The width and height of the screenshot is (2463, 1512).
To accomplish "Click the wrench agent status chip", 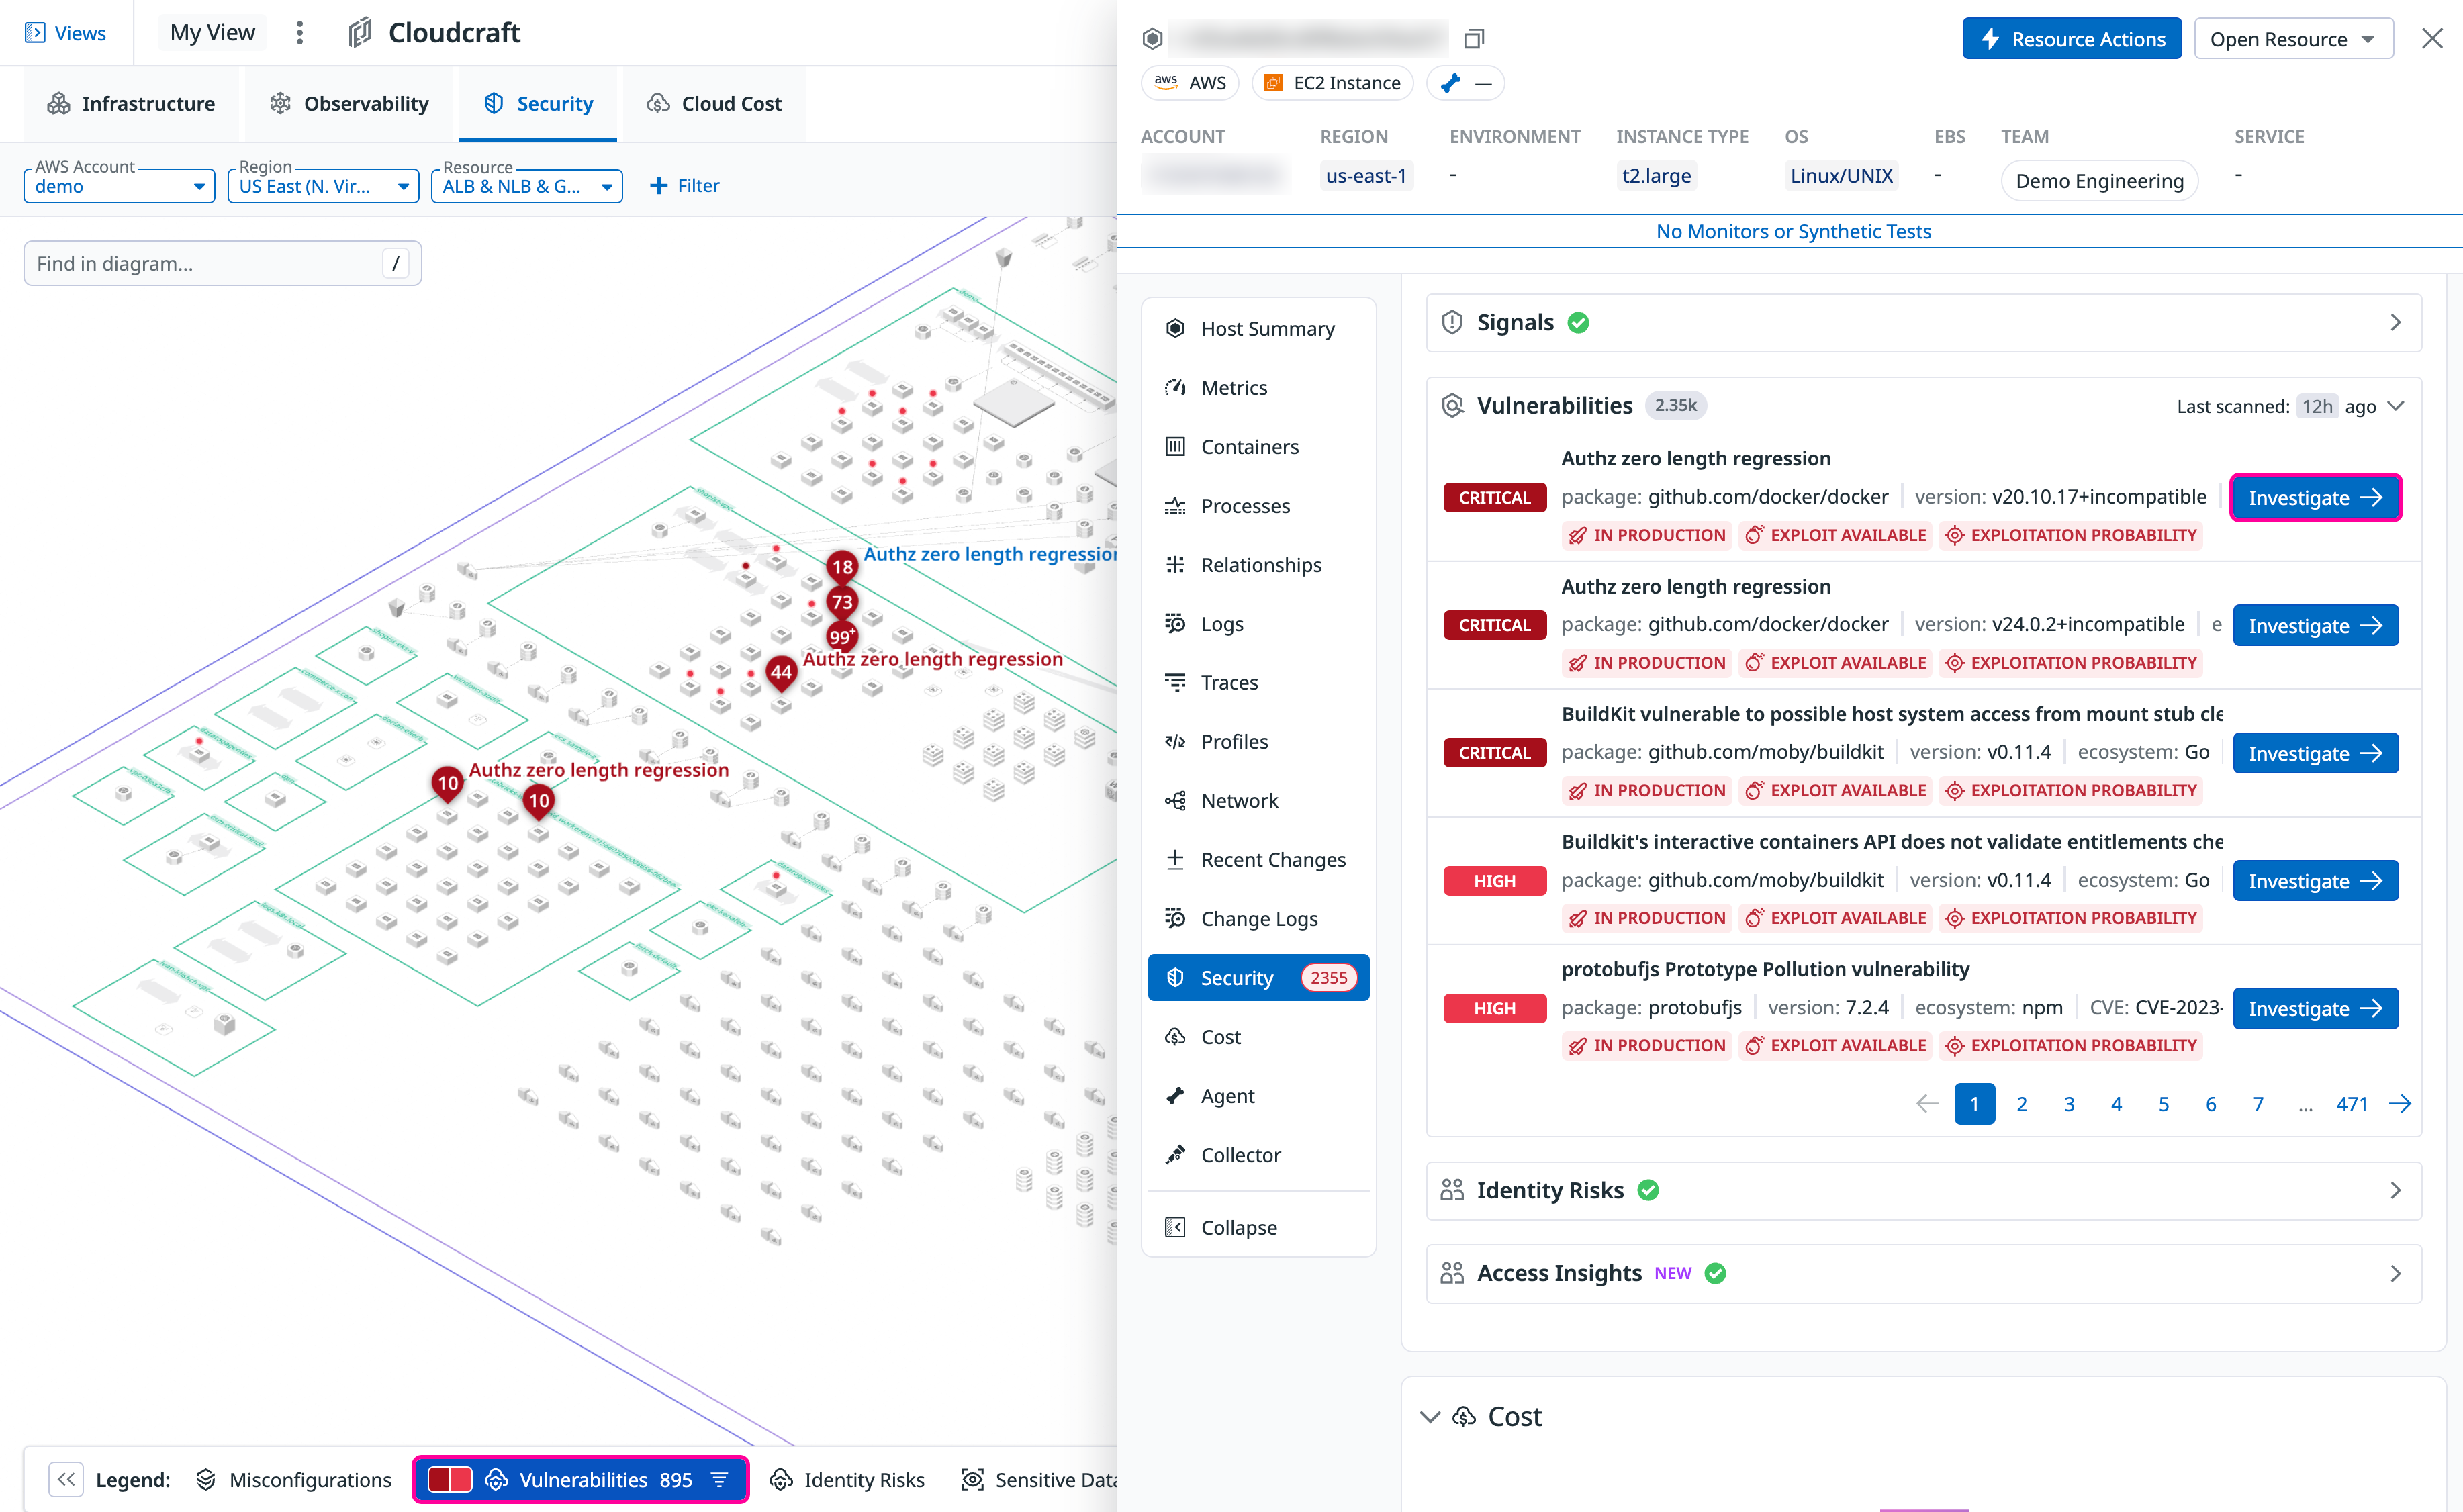I will (x=1465, y=83).
